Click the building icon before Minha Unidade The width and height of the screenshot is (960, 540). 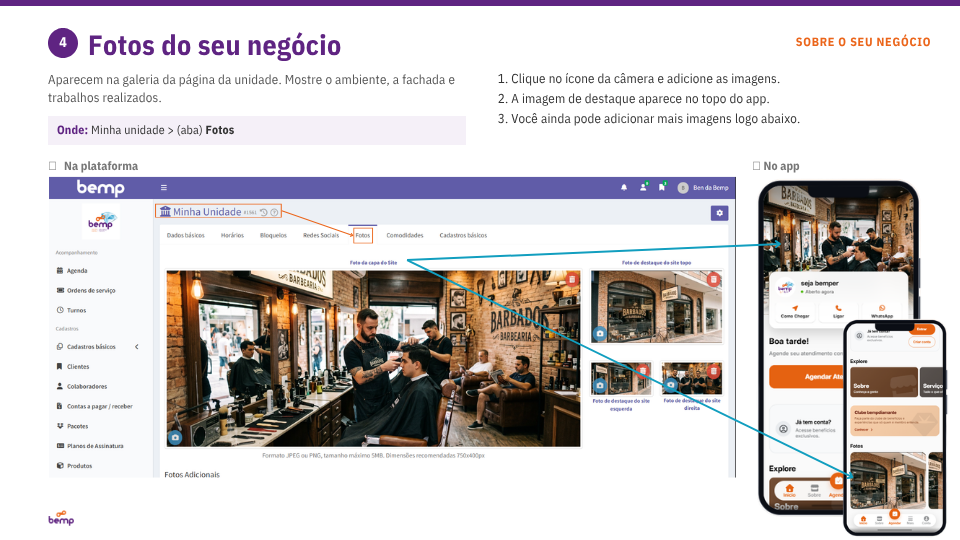point(165,211)
